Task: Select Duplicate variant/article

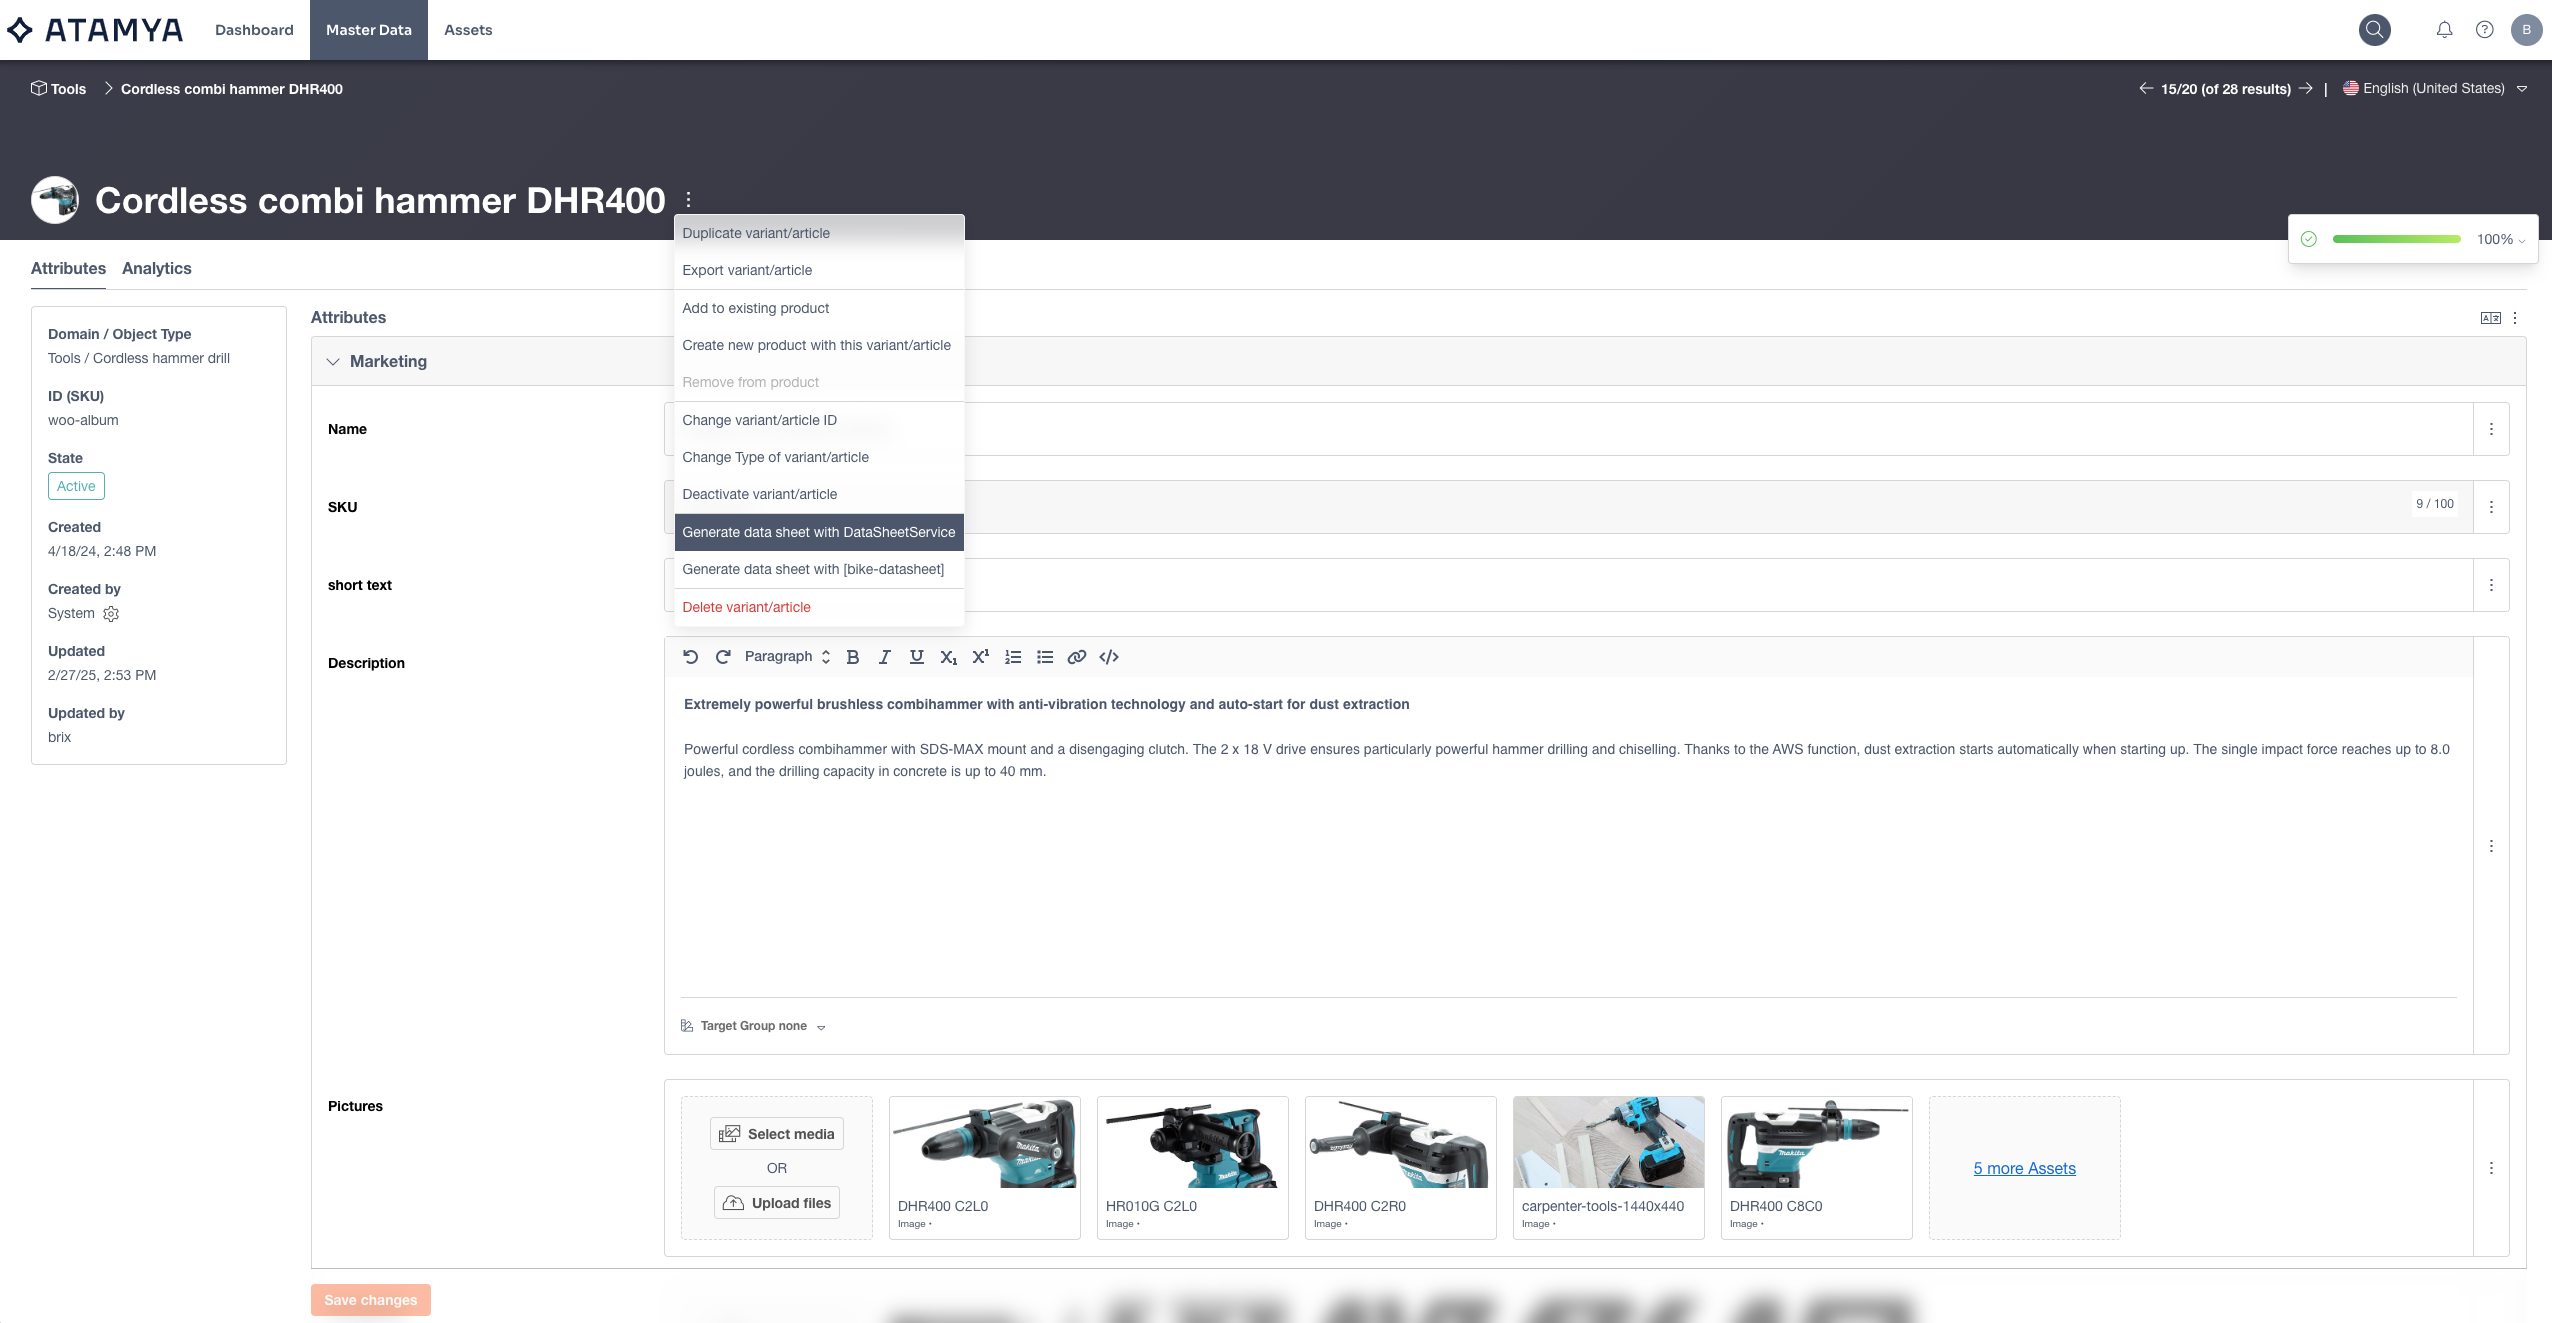Action: (x=819, y=233)
